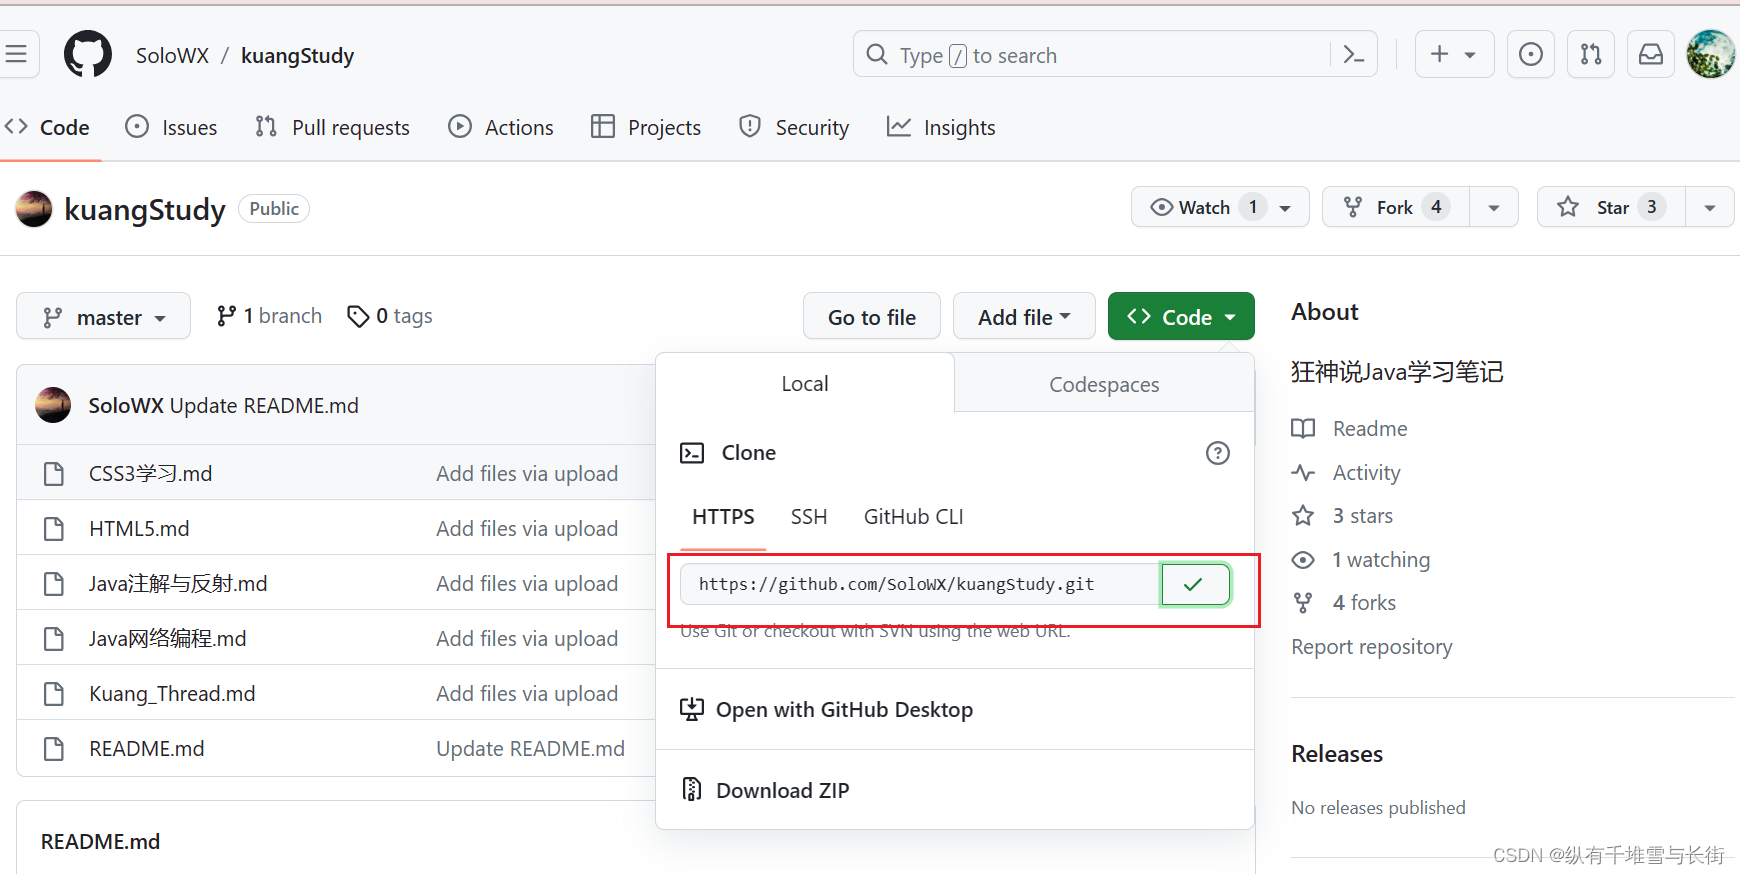Click the eye icon beside 1 watching
Screen dimensions: 1740x874
click(1303, 560)
